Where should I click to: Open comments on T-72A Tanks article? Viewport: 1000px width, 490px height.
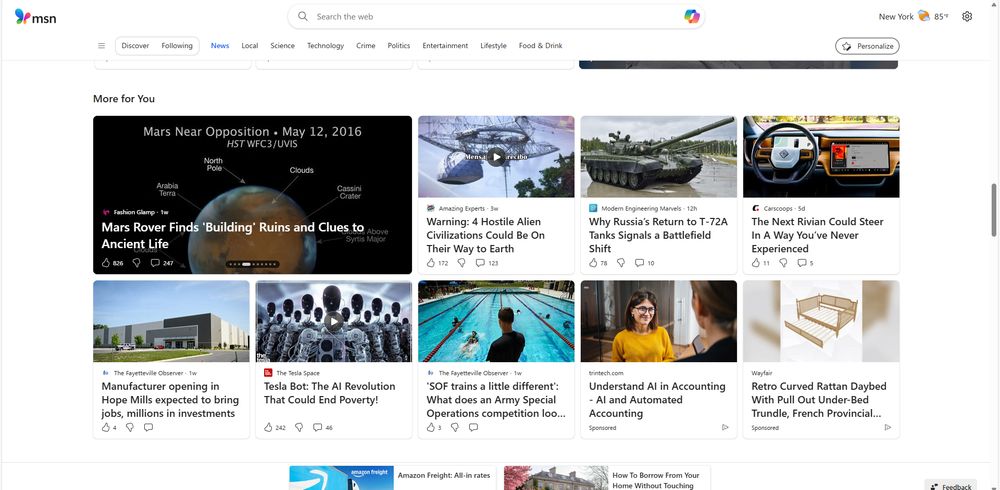point(644,263)
